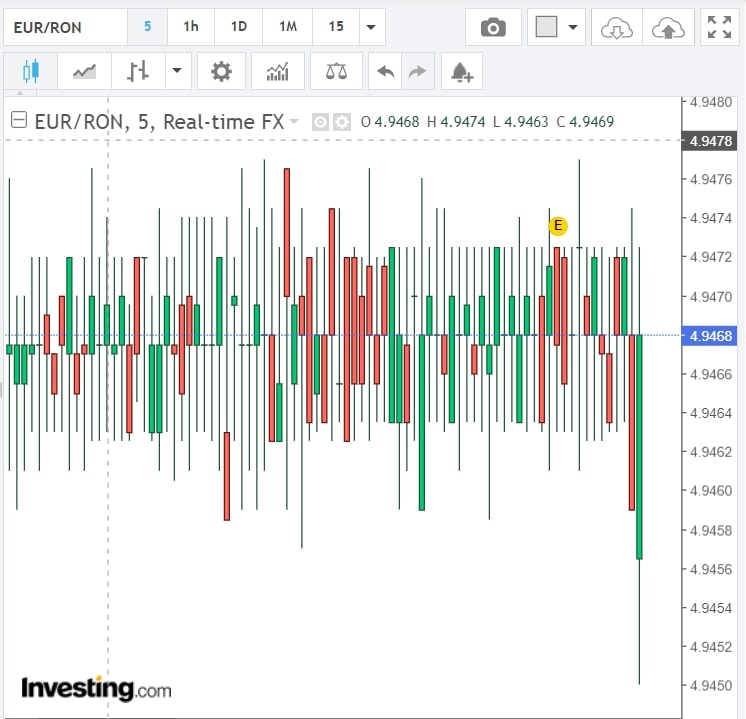Viewport: 746px width, 719px height.
Task: Collapse the EUR/RON legend box
Action: pos(19,121)
